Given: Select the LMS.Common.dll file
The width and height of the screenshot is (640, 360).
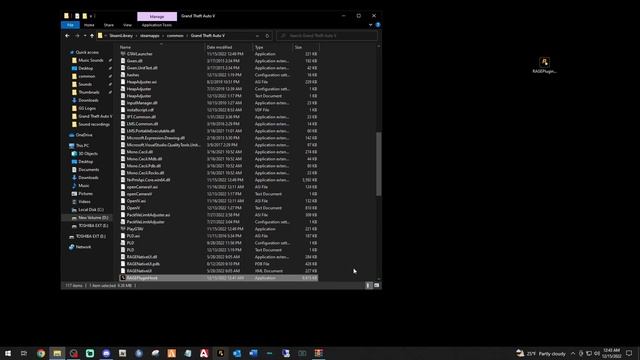Looking at the screenshot, I should (x=142, y=124).
